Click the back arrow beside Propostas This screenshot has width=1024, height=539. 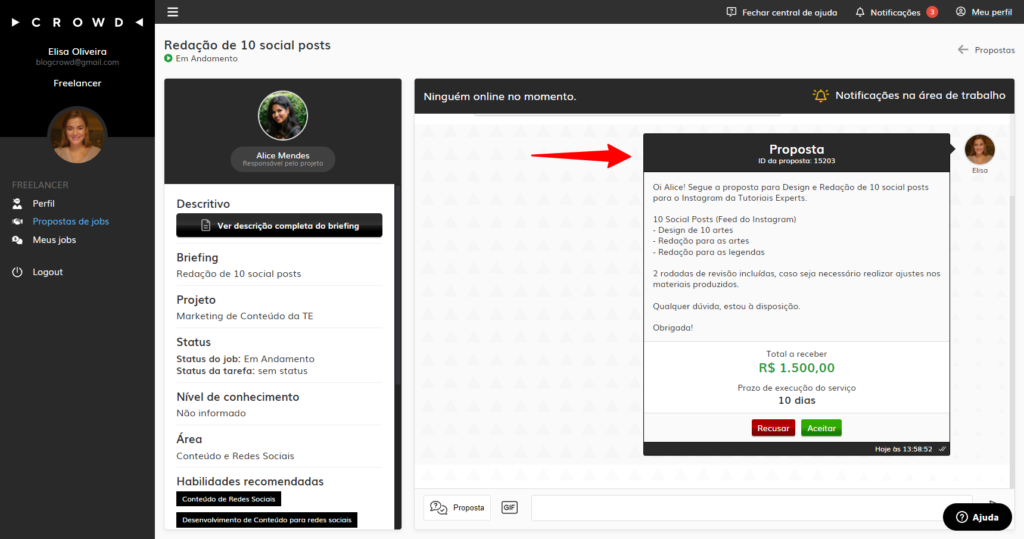963,50
